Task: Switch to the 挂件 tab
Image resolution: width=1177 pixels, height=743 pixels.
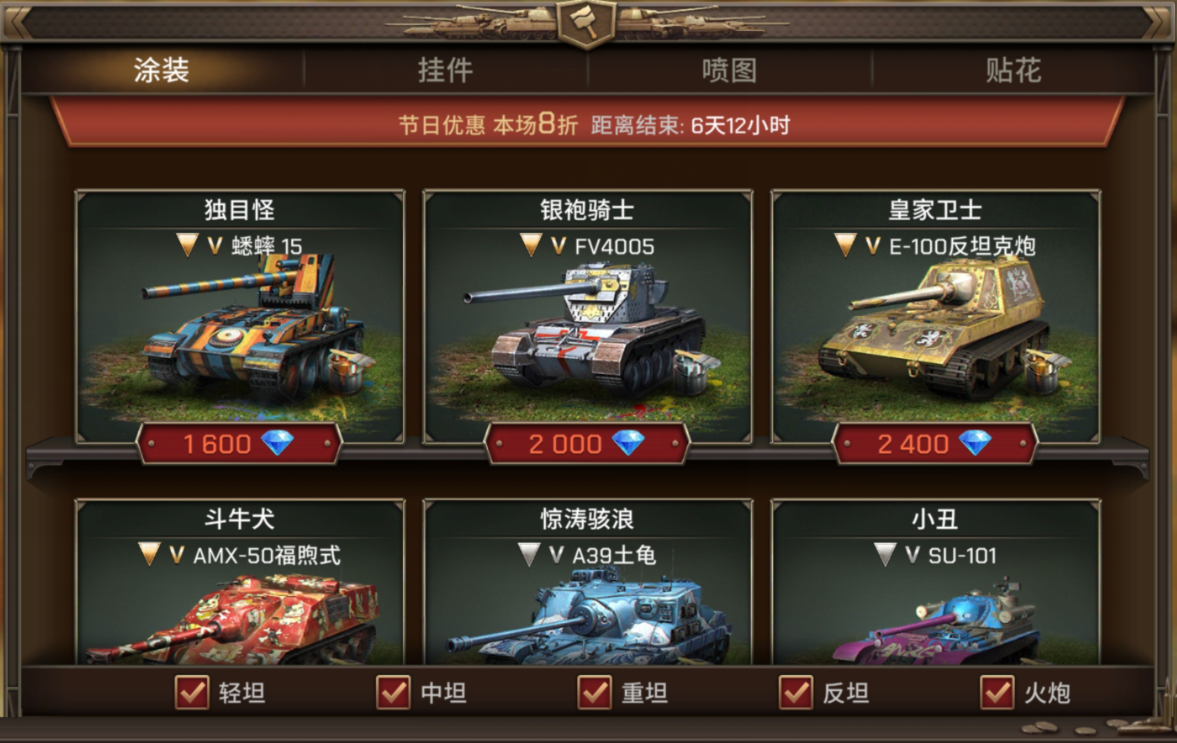Action: tap(445, 71)
